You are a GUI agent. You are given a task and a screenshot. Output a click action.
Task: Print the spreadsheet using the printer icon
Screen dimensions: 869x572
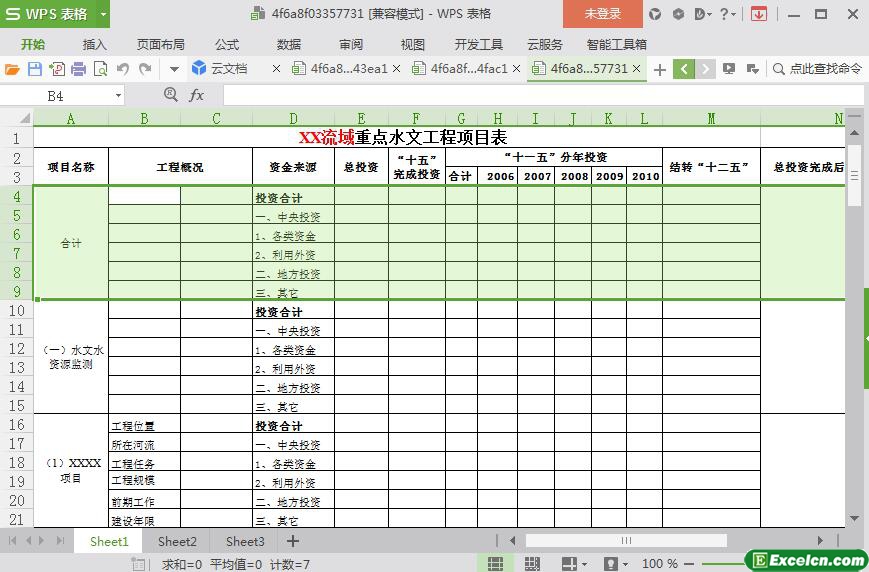click(x=79, y=69)
